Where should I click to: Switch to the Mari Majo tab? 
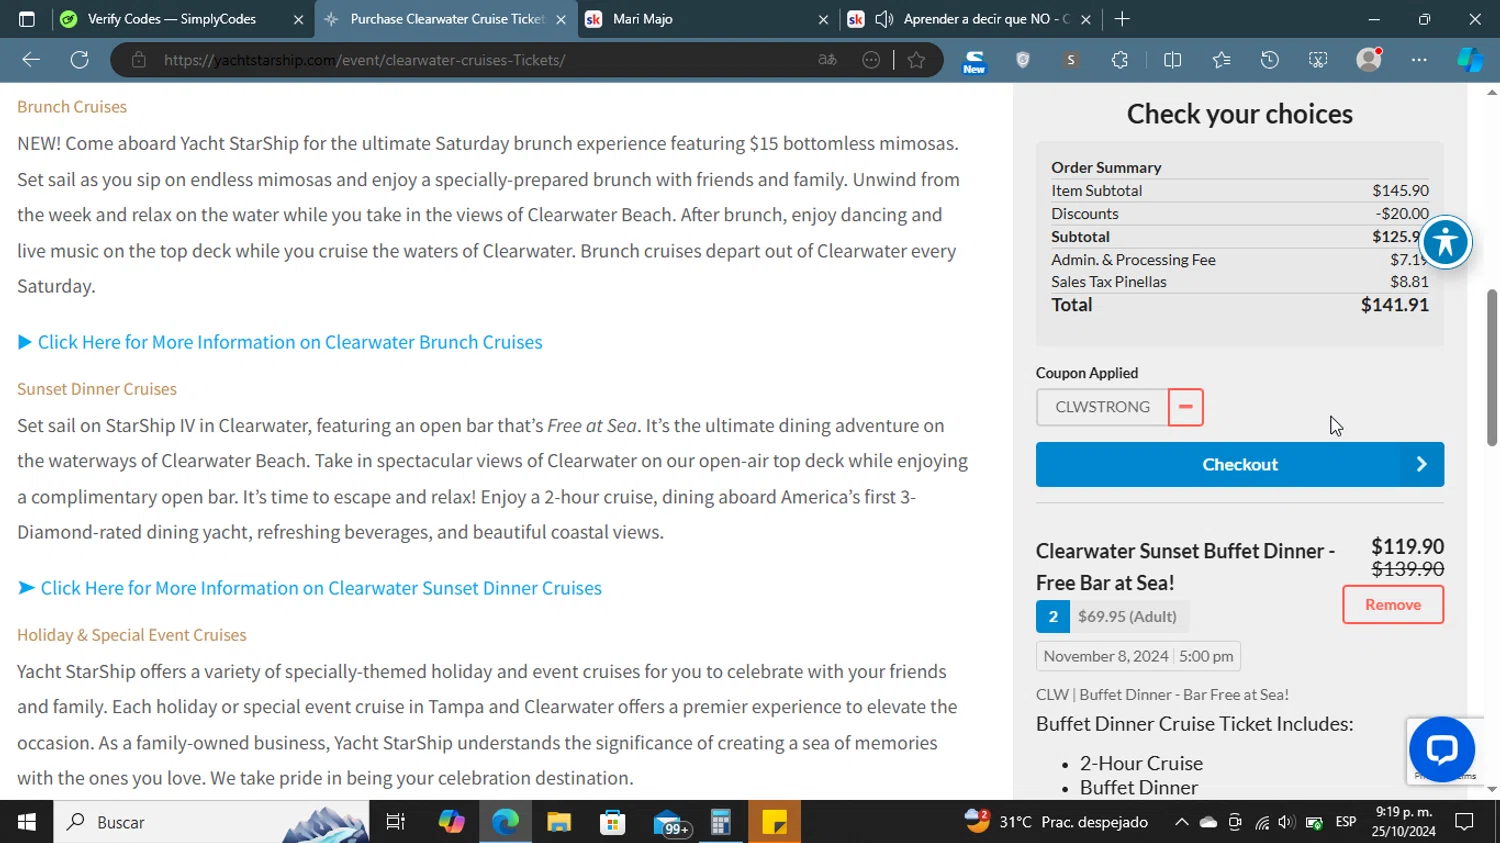(x=707, y=19)
